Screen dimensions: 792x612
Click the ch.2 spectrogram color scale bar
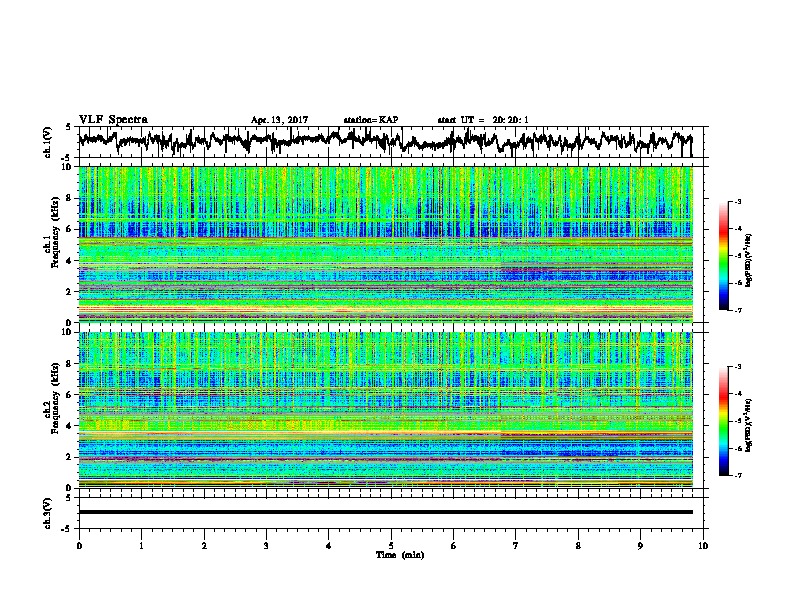pos(723,421)
